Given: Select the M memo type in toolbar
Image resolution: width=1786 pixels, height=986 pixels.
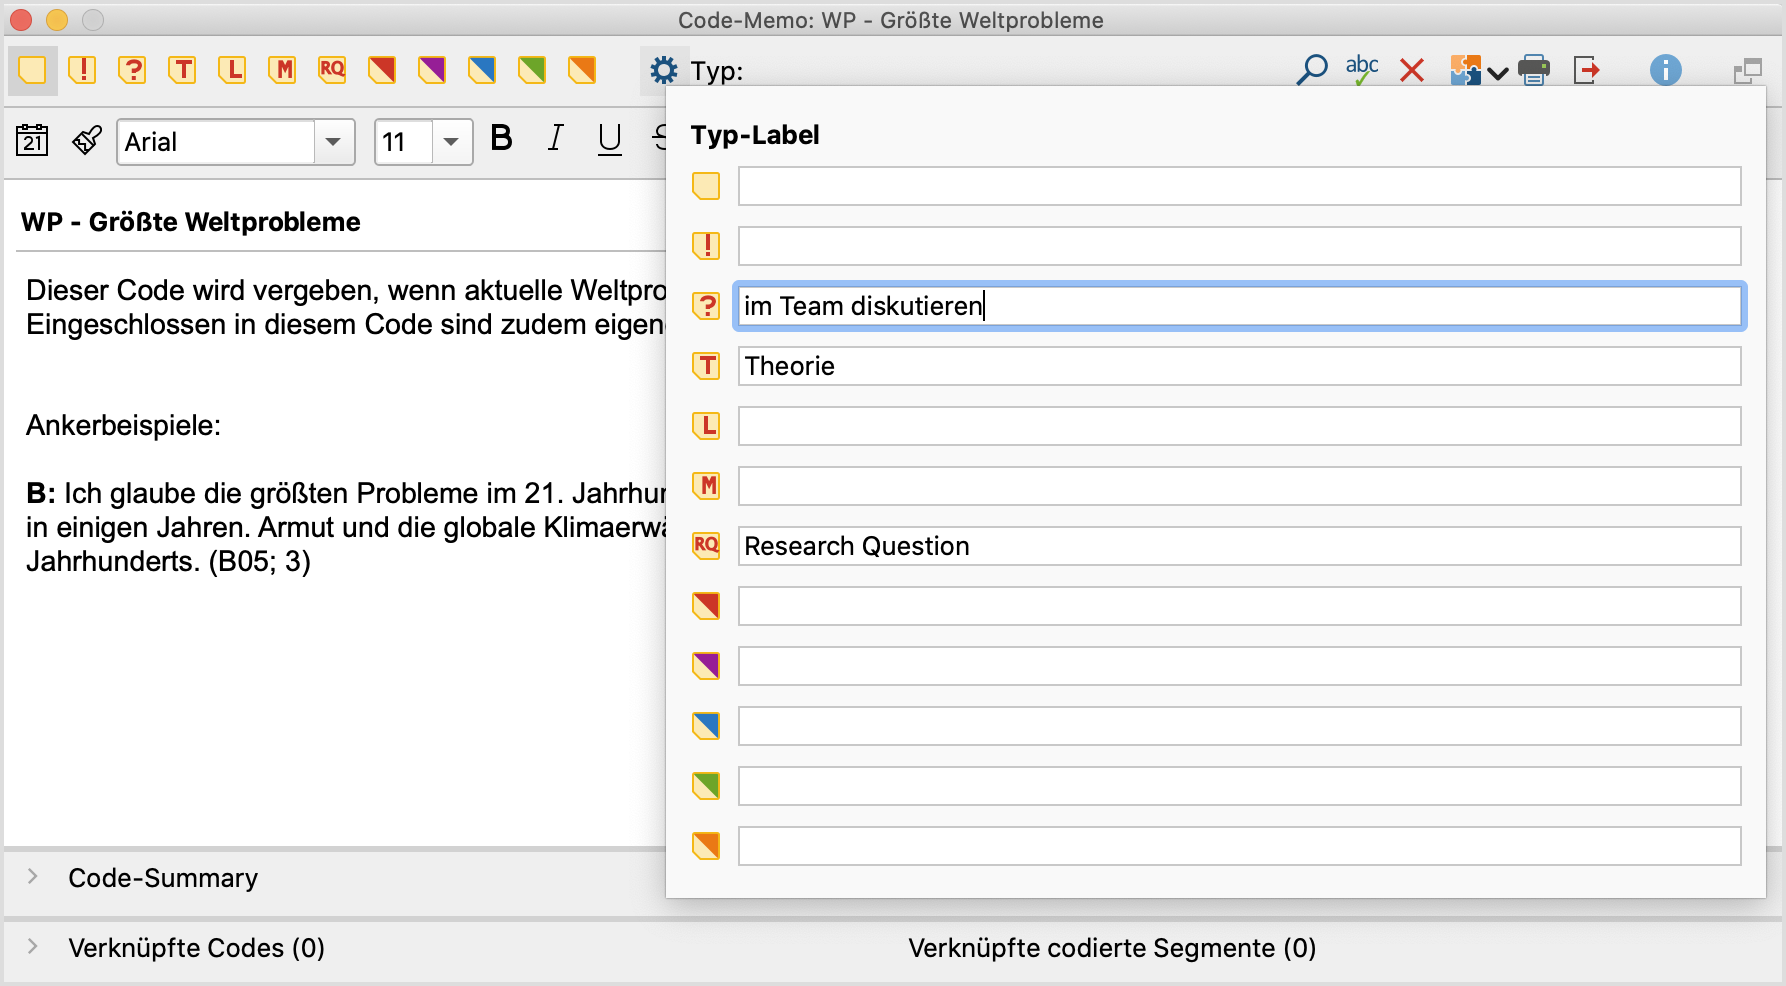Looking at the screenshot, I should (x=282, y=70).
